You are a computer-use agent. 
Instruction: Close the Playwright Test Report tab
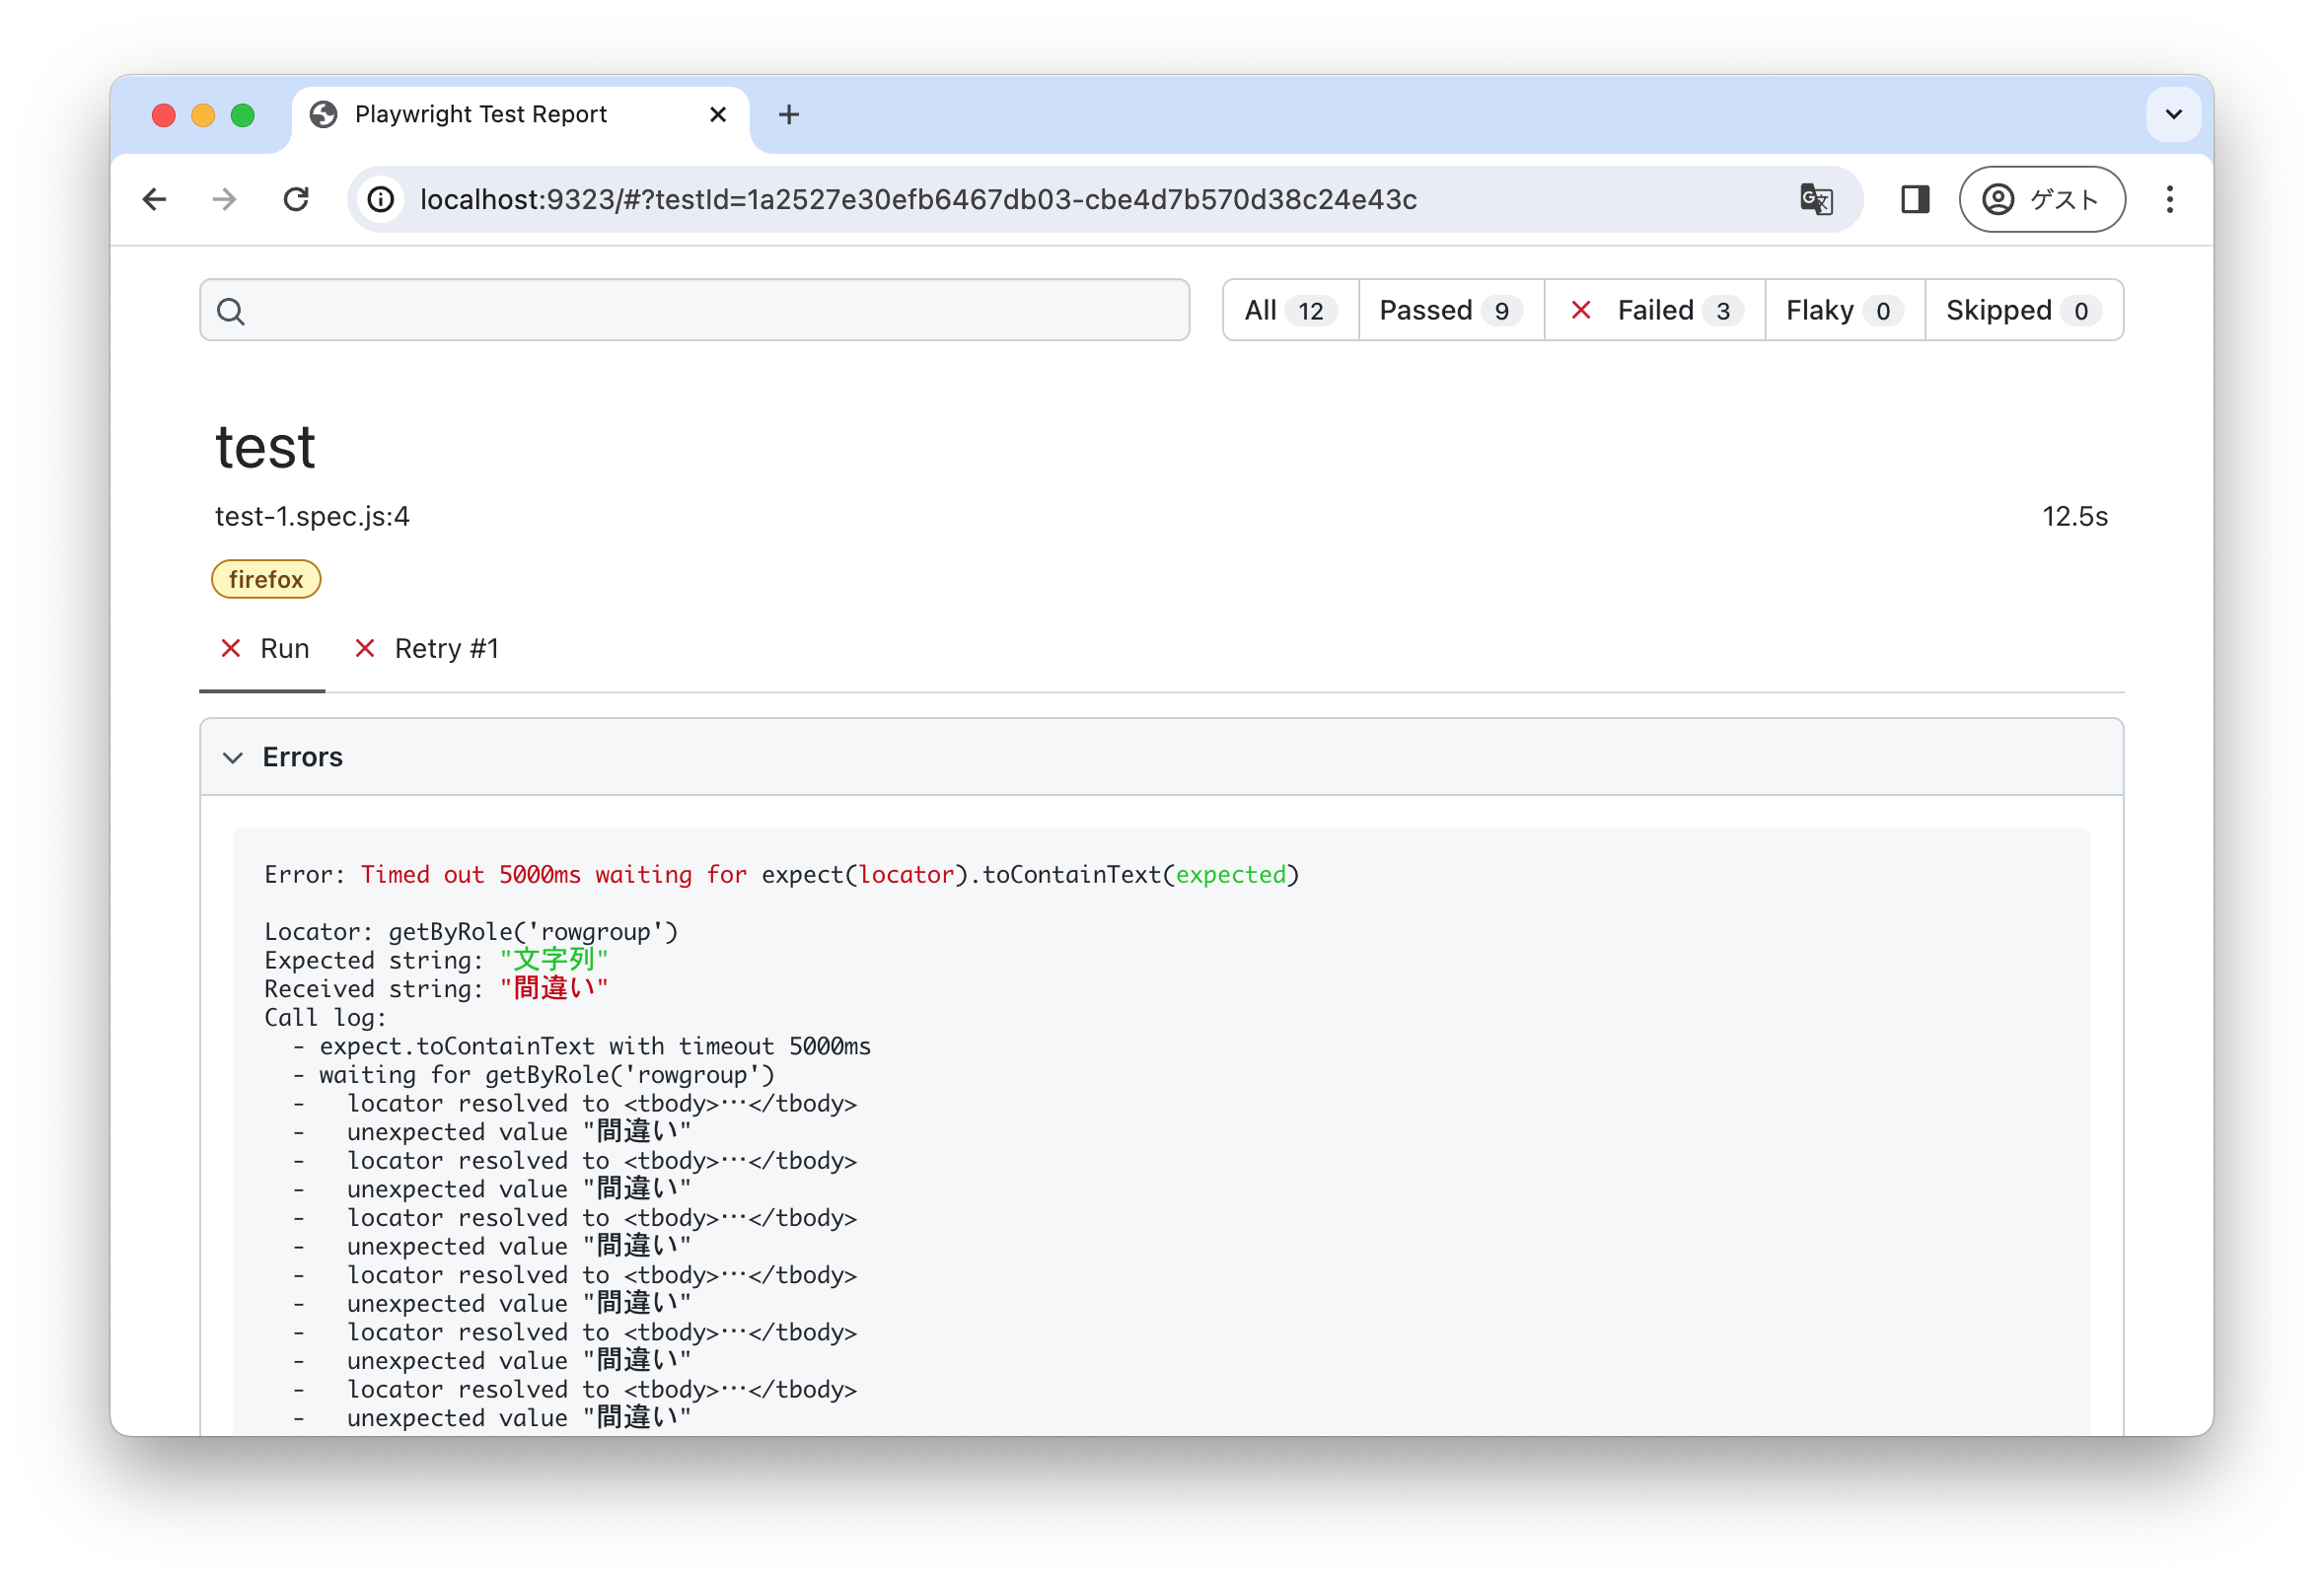click(717, 115)
